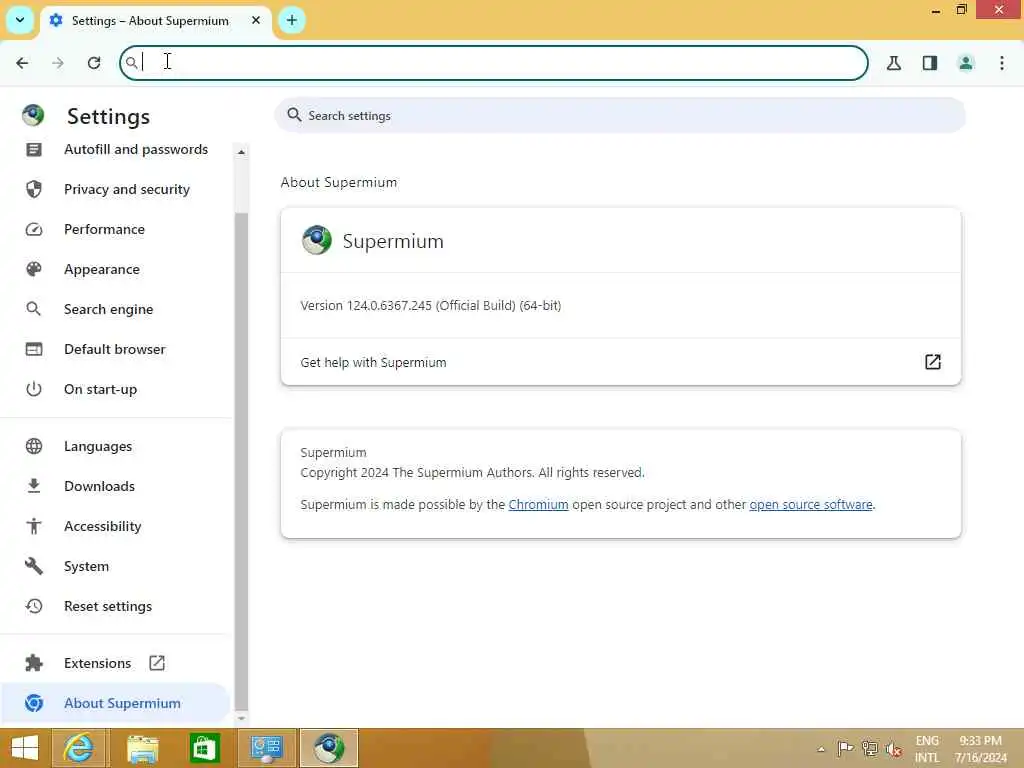Open Search engine settings

click(108, 310)
